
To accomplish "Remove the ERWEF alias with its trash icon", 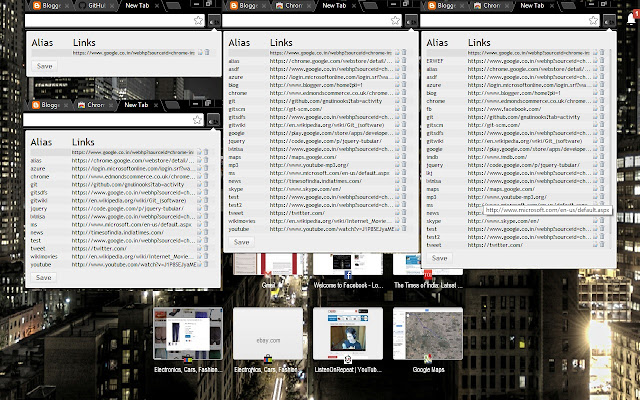I will 602,61.
